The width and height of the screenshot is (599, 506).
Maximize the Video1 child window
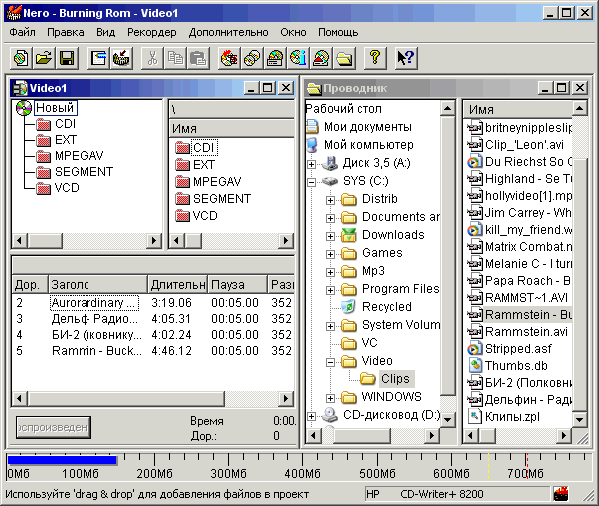[267, 88]
